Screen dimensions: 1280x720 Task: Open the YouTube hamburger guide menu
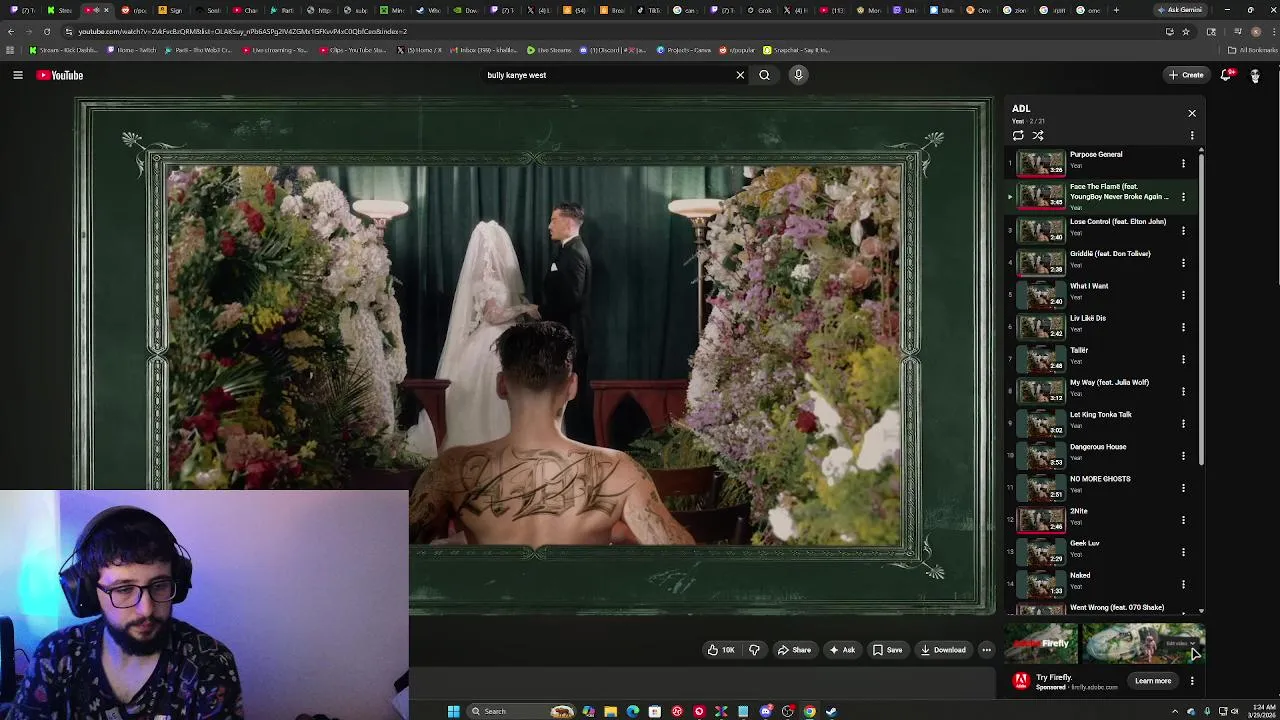(18, 75)
